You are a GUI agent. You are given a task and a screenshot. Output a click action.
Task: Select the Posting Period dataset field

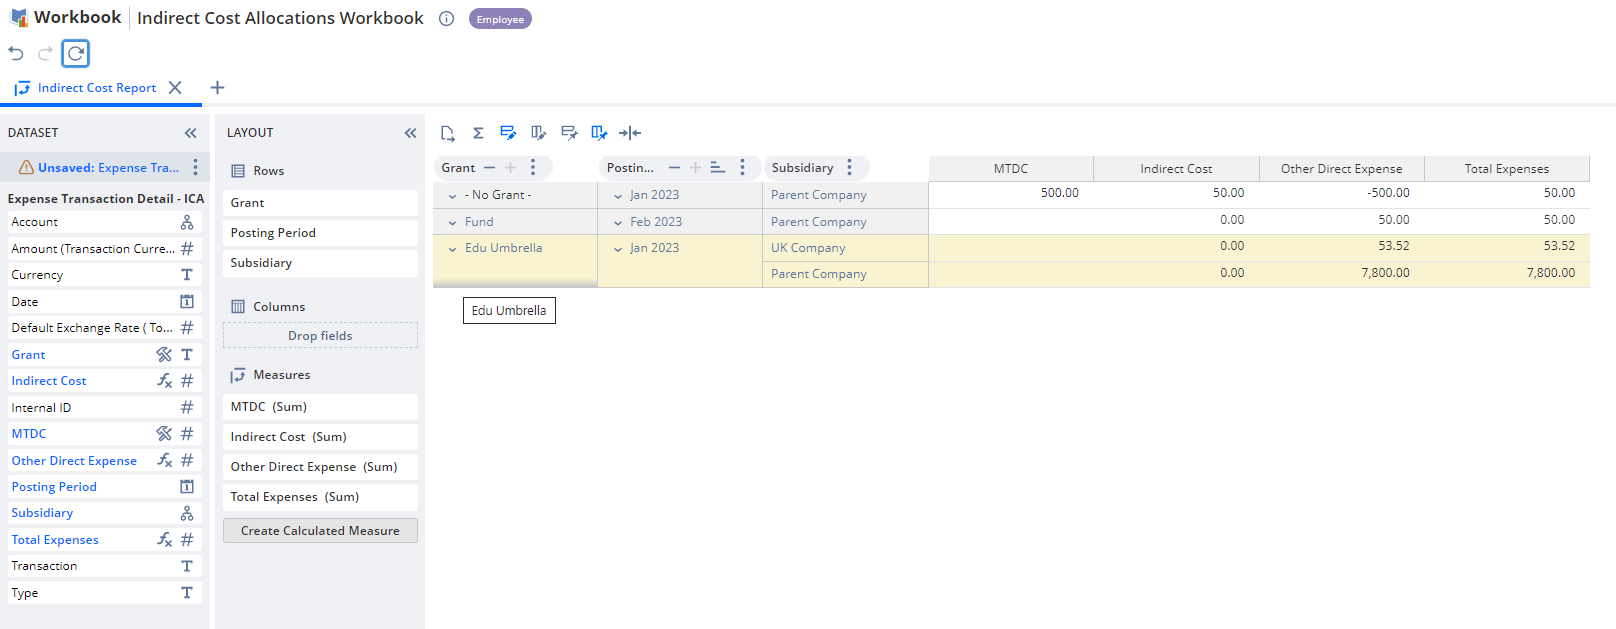tap(105, 486)
